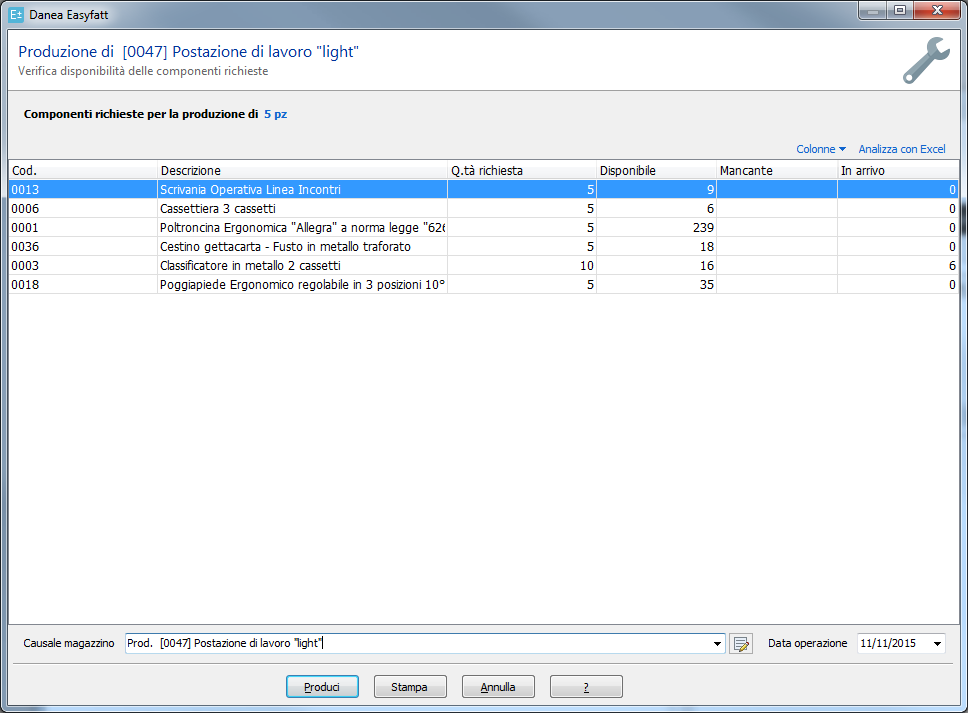968x713 pixels.
Task: Click the Causale magazzino text field
Action: (420, 644)
